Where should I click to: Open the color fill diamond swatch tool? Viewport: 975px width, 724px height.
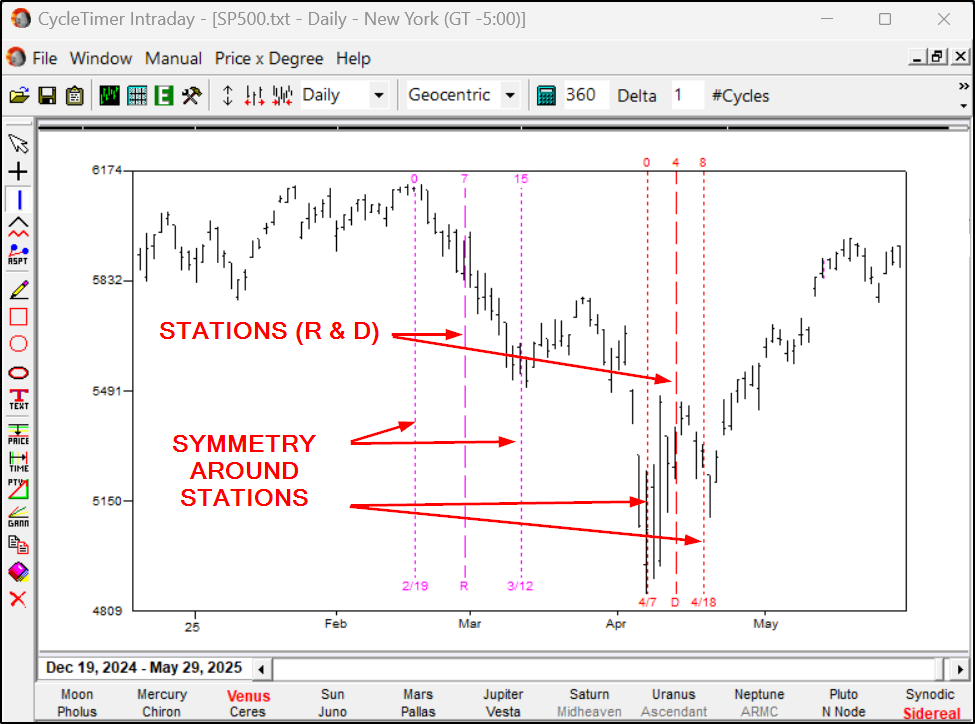click(x=17, y=570)
